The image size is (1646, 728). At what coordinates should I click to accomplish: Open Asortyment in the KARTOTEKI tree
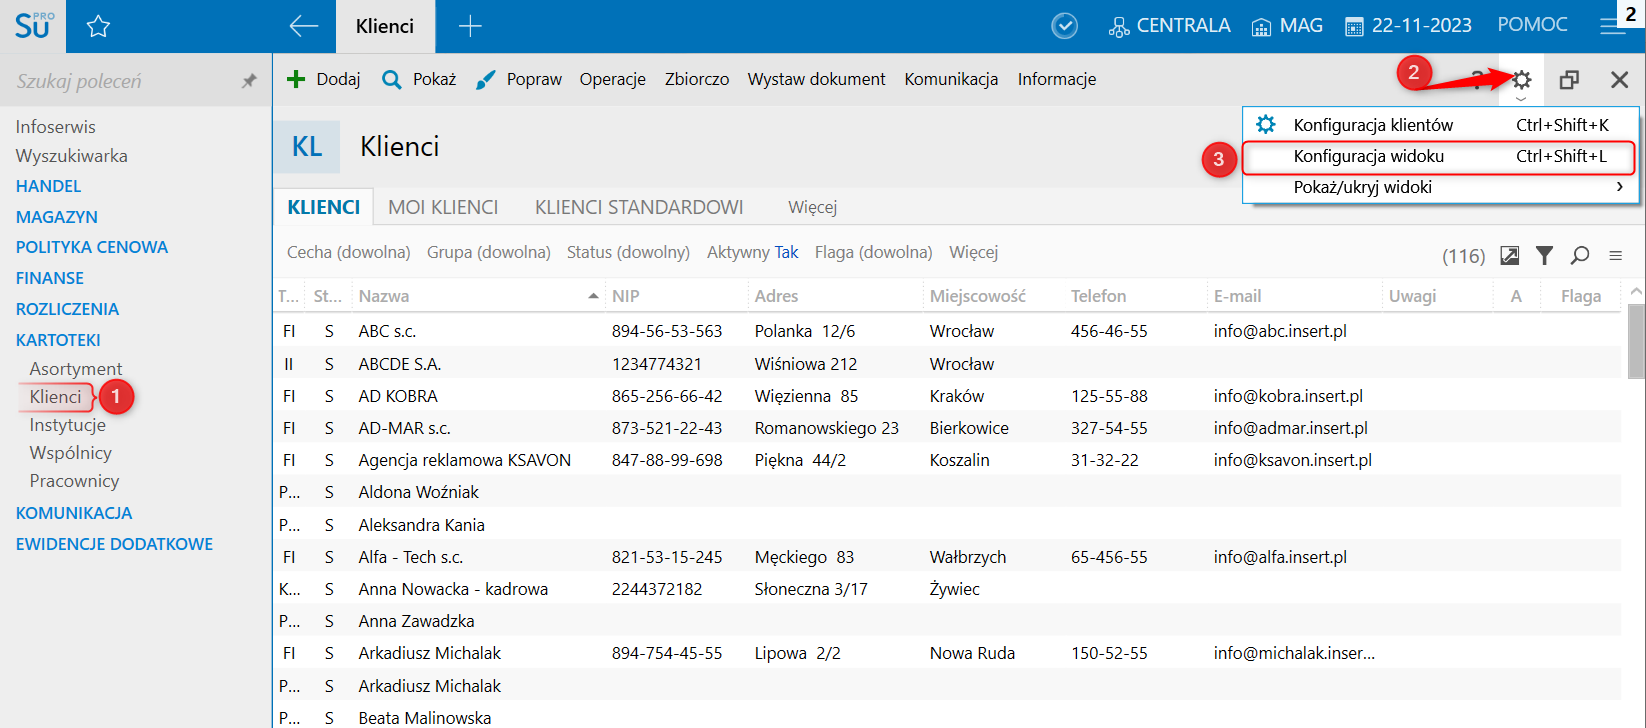(76, 369)
